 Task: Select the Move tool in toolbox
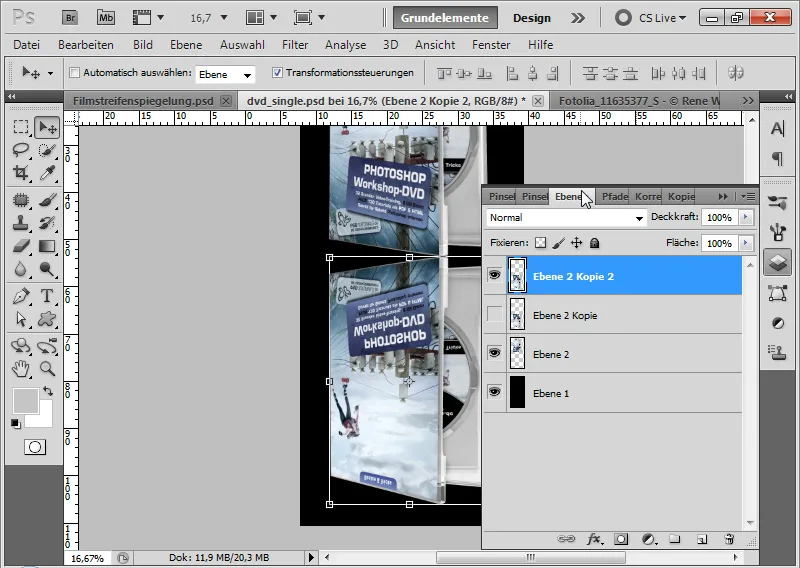tap(47, 127)
